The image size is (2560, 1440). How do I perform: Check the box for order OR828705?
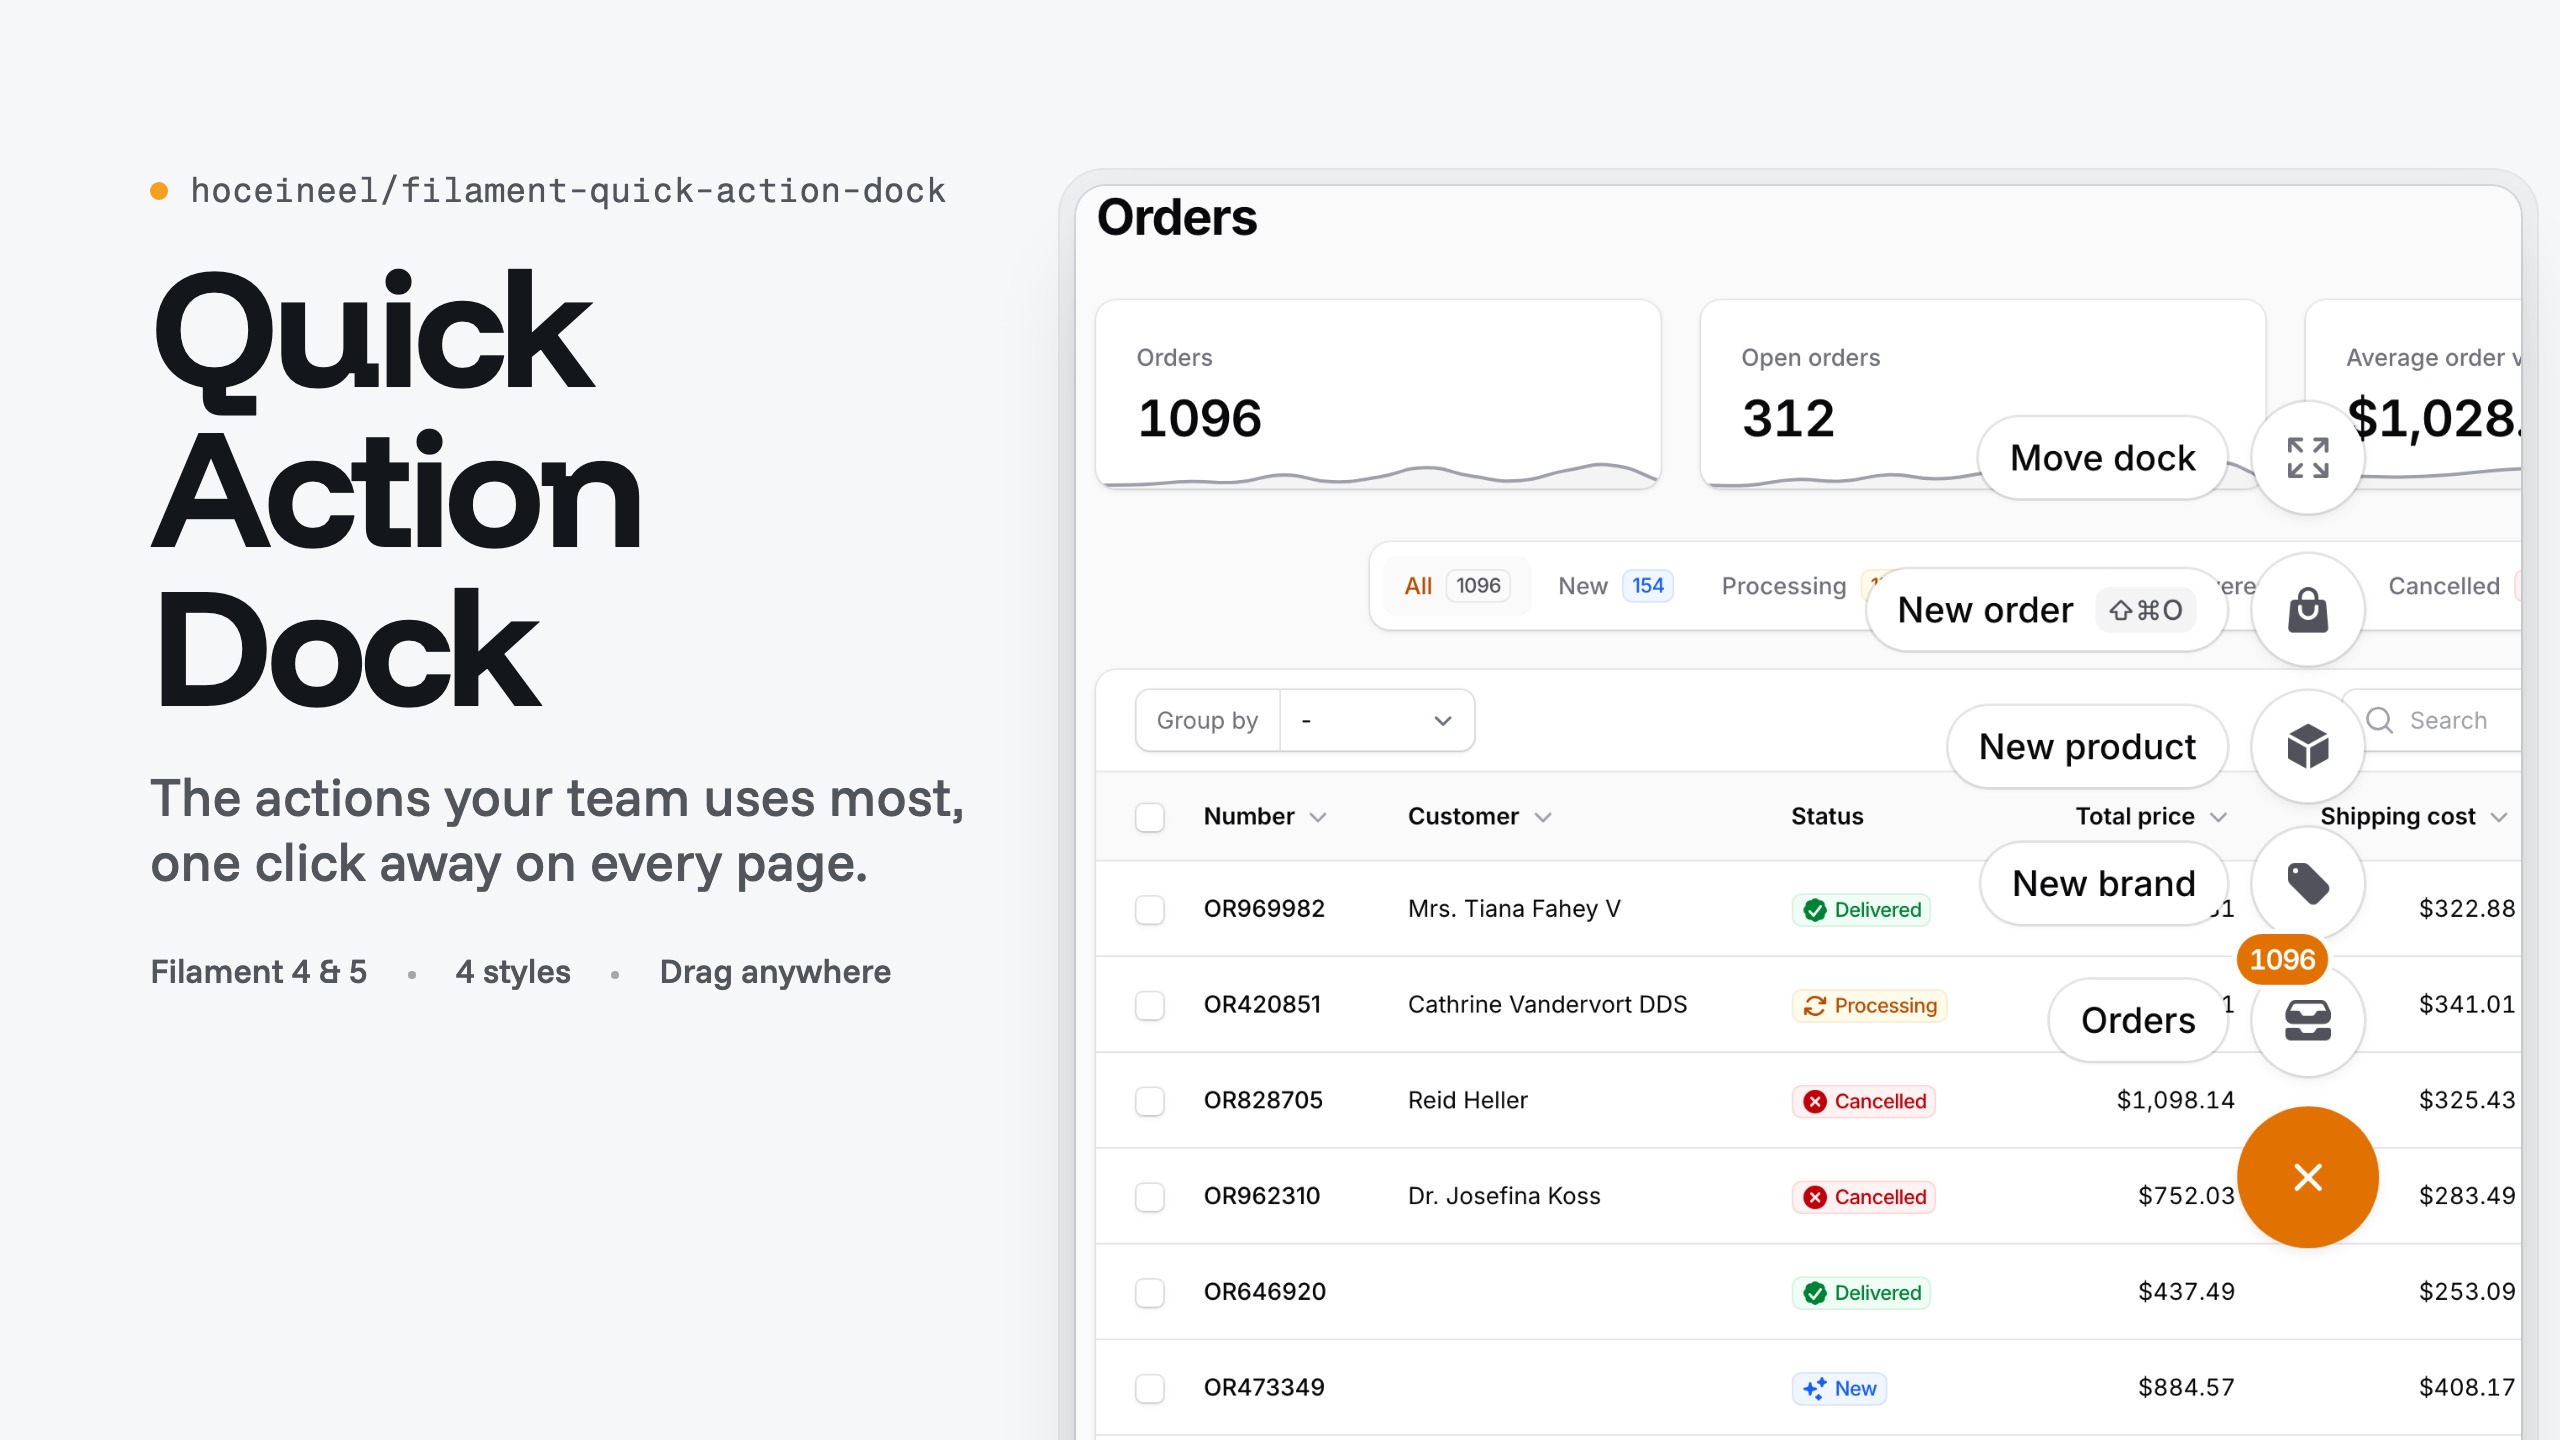(x=1150, y=1101)
